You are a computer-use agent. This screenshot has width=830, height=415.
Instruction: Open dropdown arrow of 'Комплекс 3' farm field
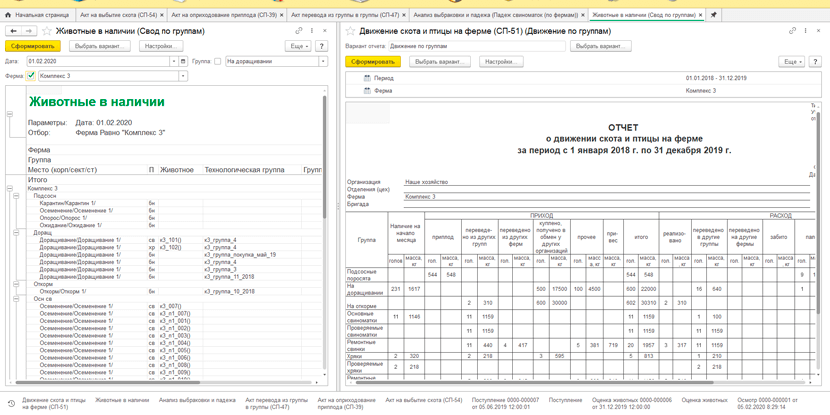point(183,76)
